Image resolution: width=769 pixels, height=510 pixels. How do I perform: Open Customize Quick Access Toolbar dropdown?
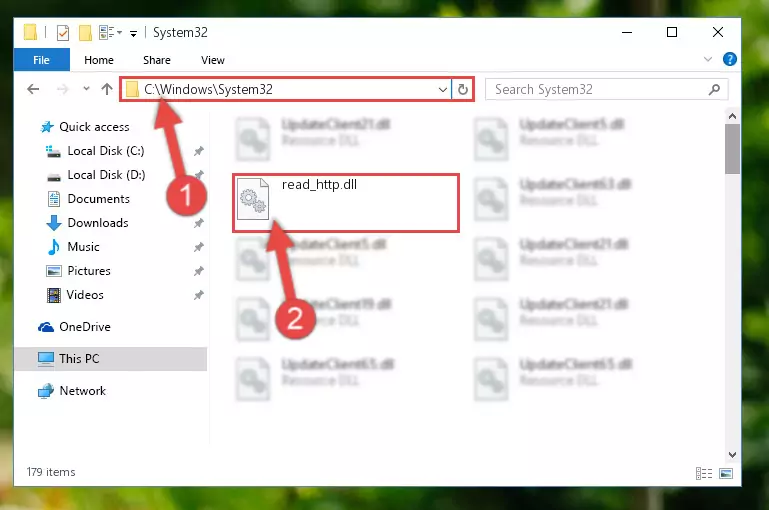[133, 33]
